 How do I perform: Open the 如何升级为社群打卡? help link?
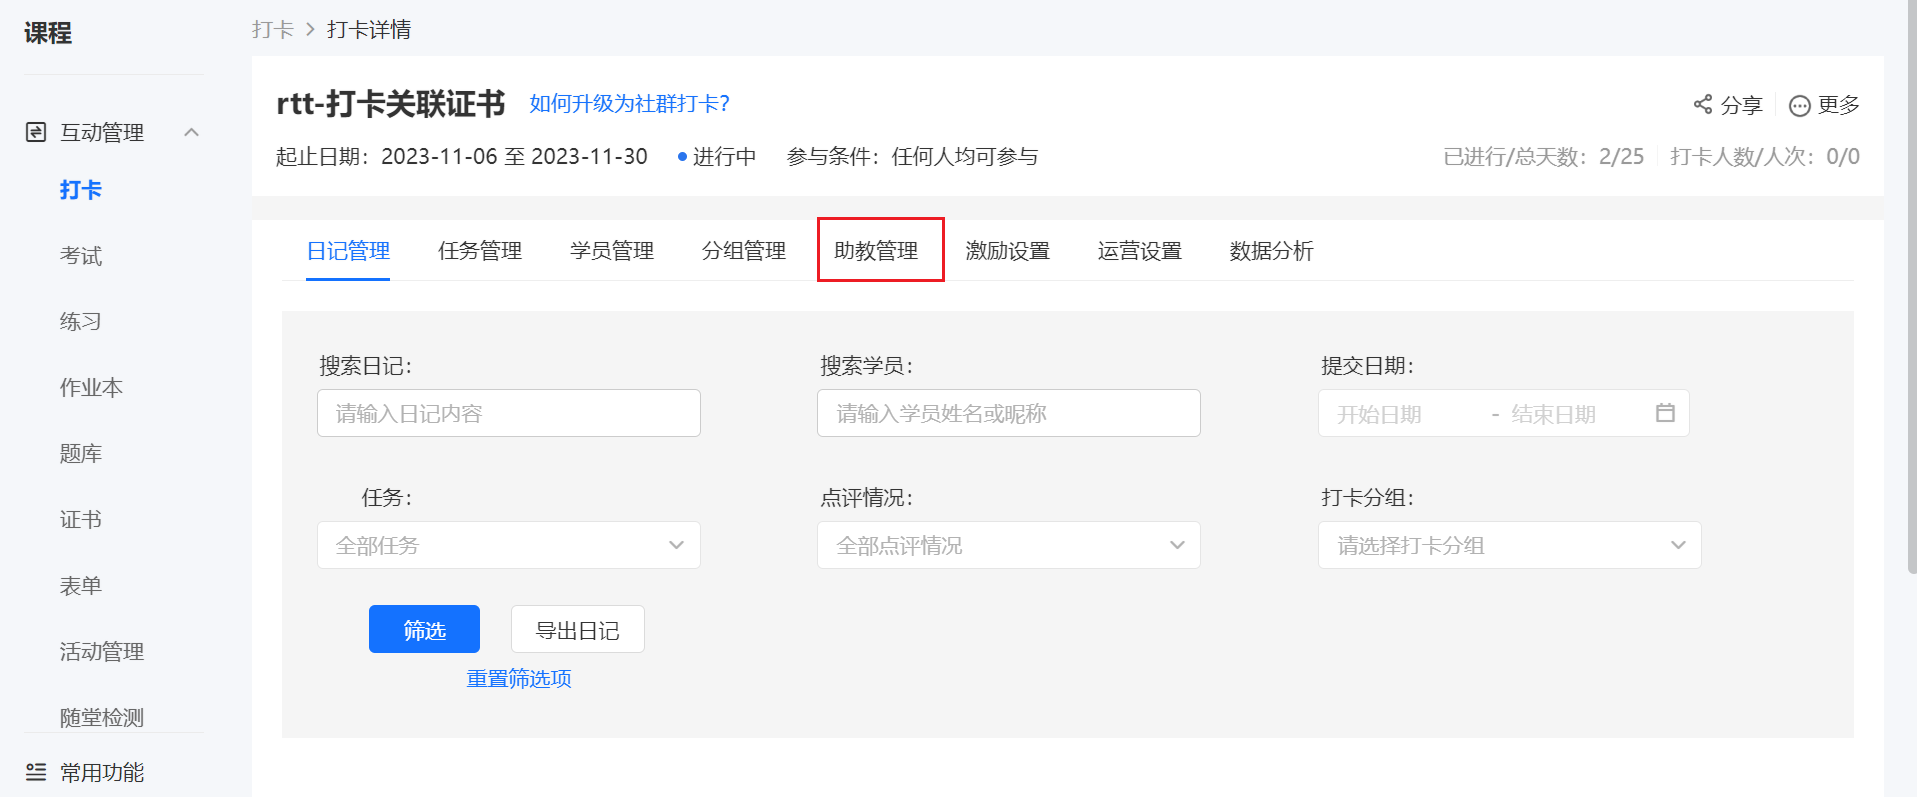tap(629, 103)
